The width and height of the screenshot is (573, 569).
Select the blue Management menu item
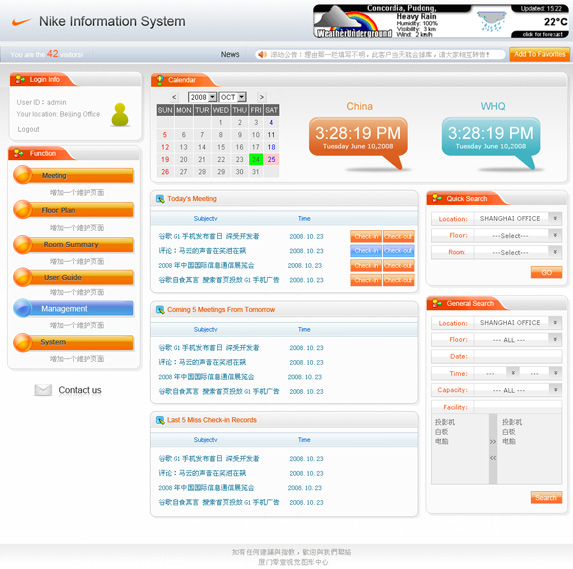pos(73,308)
